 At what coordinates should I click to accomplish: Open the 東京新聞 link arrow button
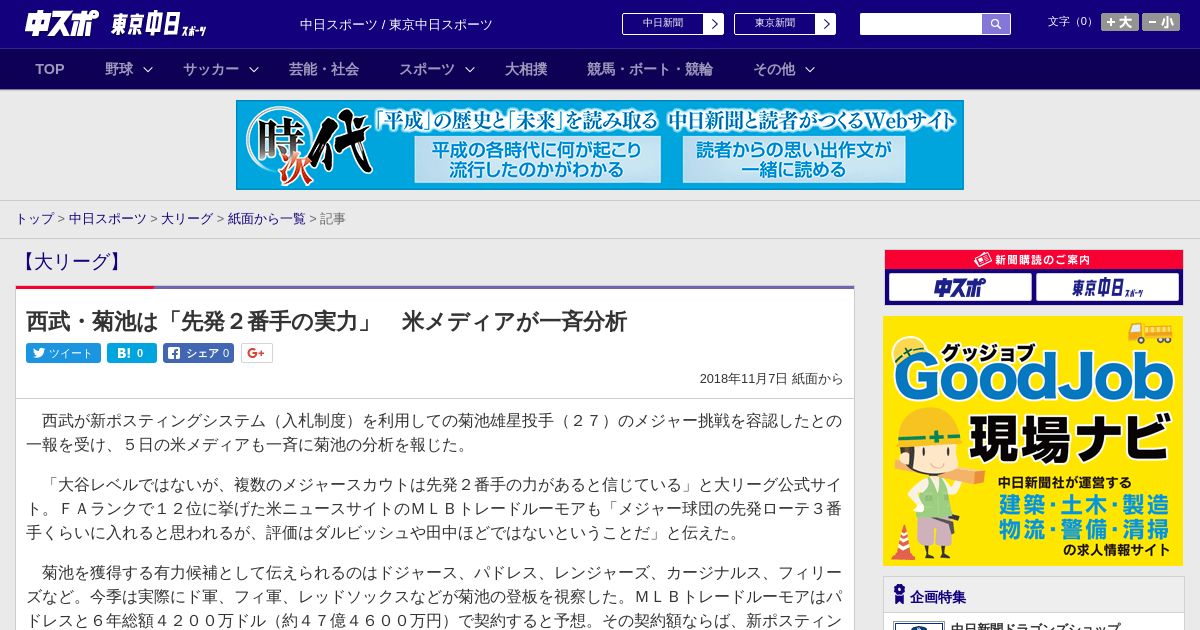pos(825,24)
